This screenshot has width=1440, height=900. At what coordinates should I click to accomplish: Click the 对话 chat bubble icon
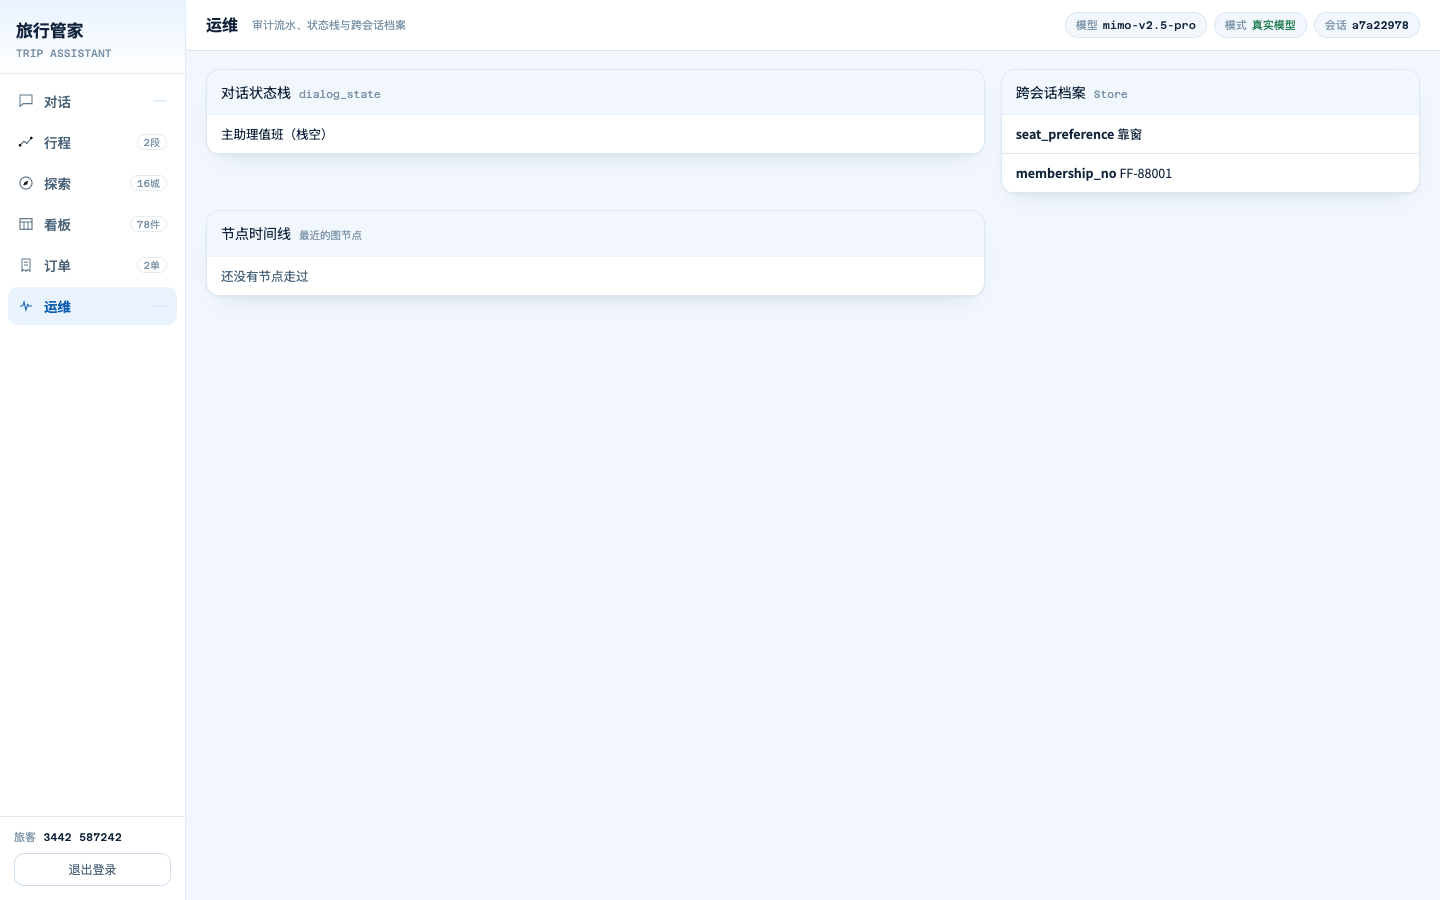click(x=26, y=101)
